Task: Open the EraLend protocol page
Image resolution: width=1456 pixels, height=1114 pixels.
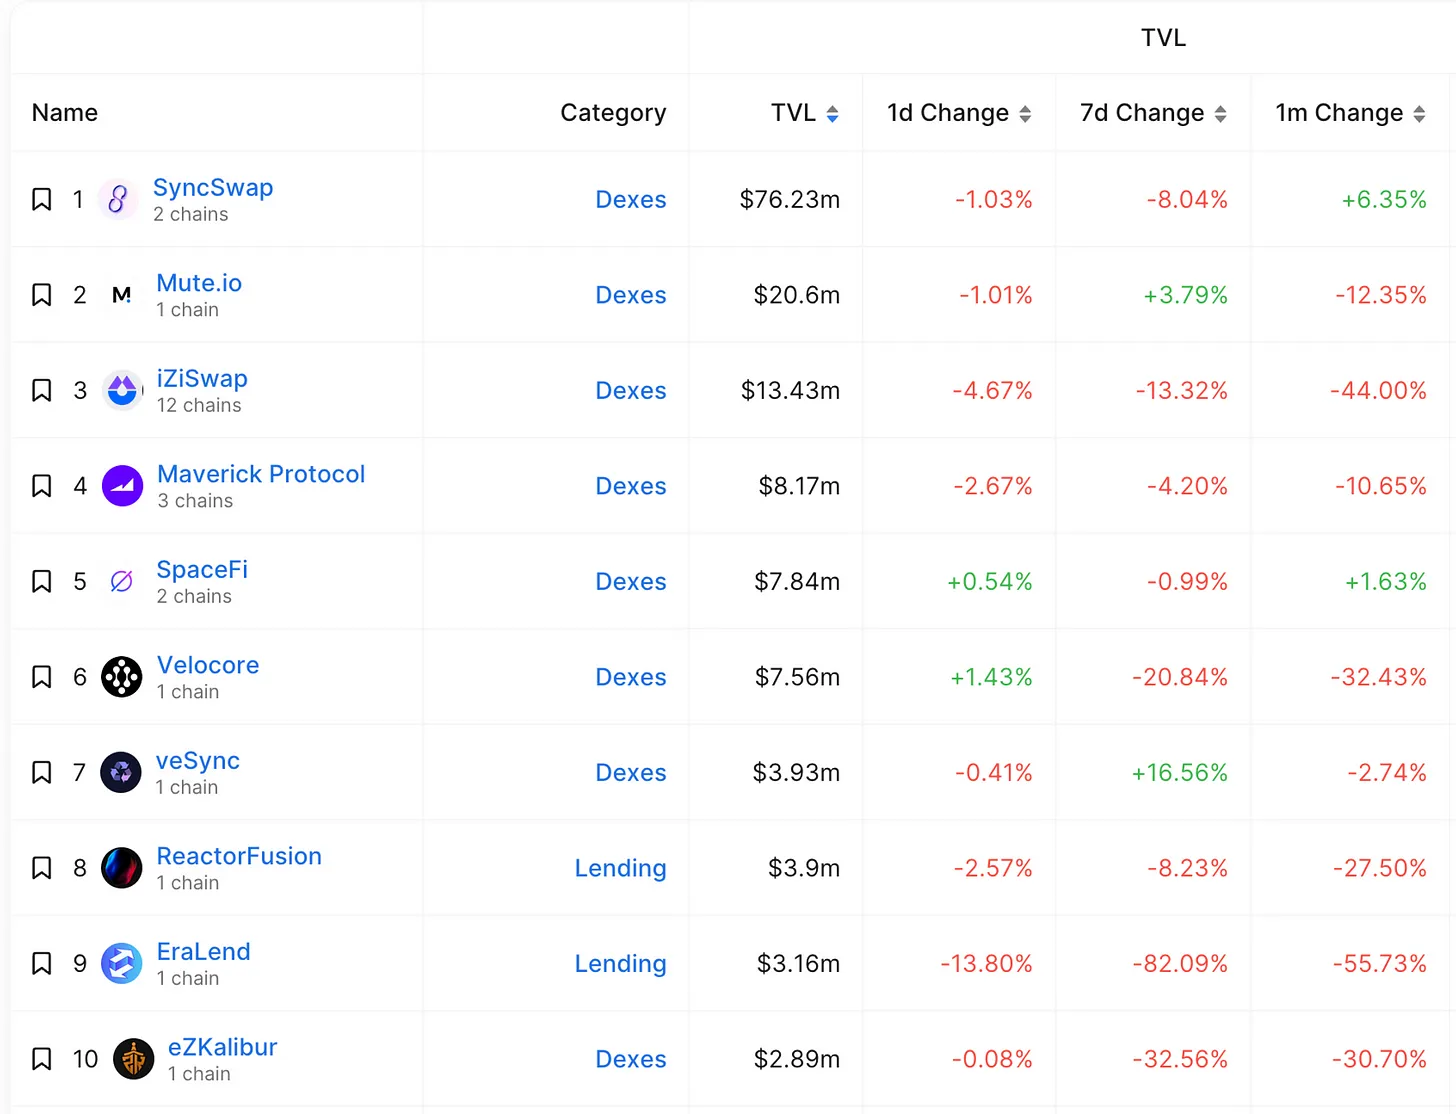Action: point(203,951)
